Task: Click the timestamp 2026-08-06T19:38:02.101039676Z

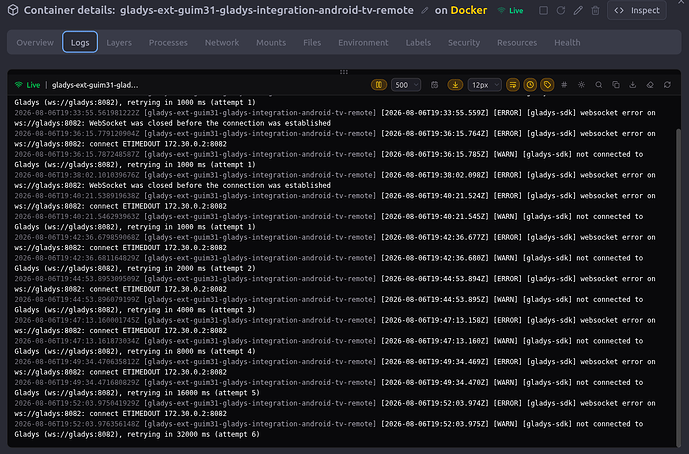Action: click(77, 175)
